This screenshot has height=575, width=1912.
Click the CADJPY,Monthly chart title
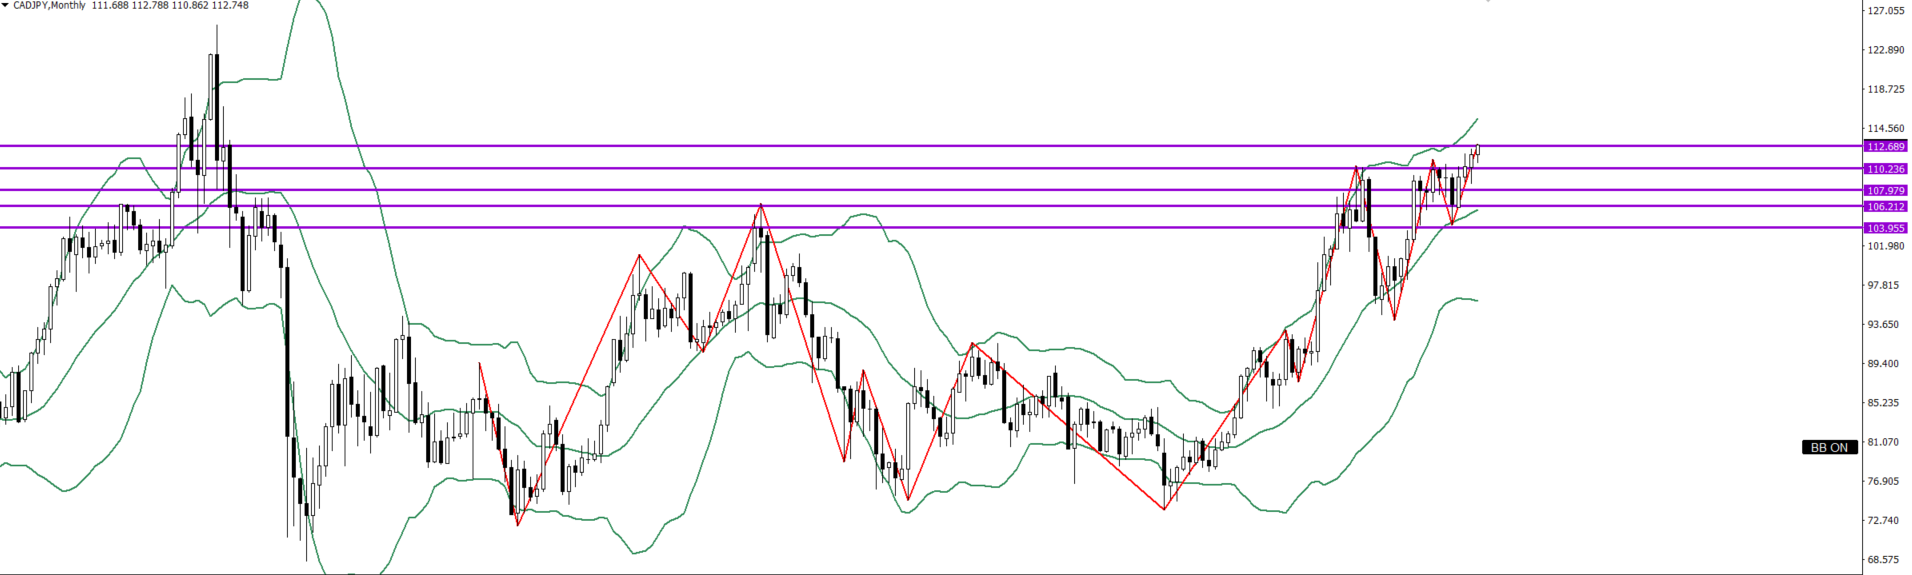pos(48,6)
